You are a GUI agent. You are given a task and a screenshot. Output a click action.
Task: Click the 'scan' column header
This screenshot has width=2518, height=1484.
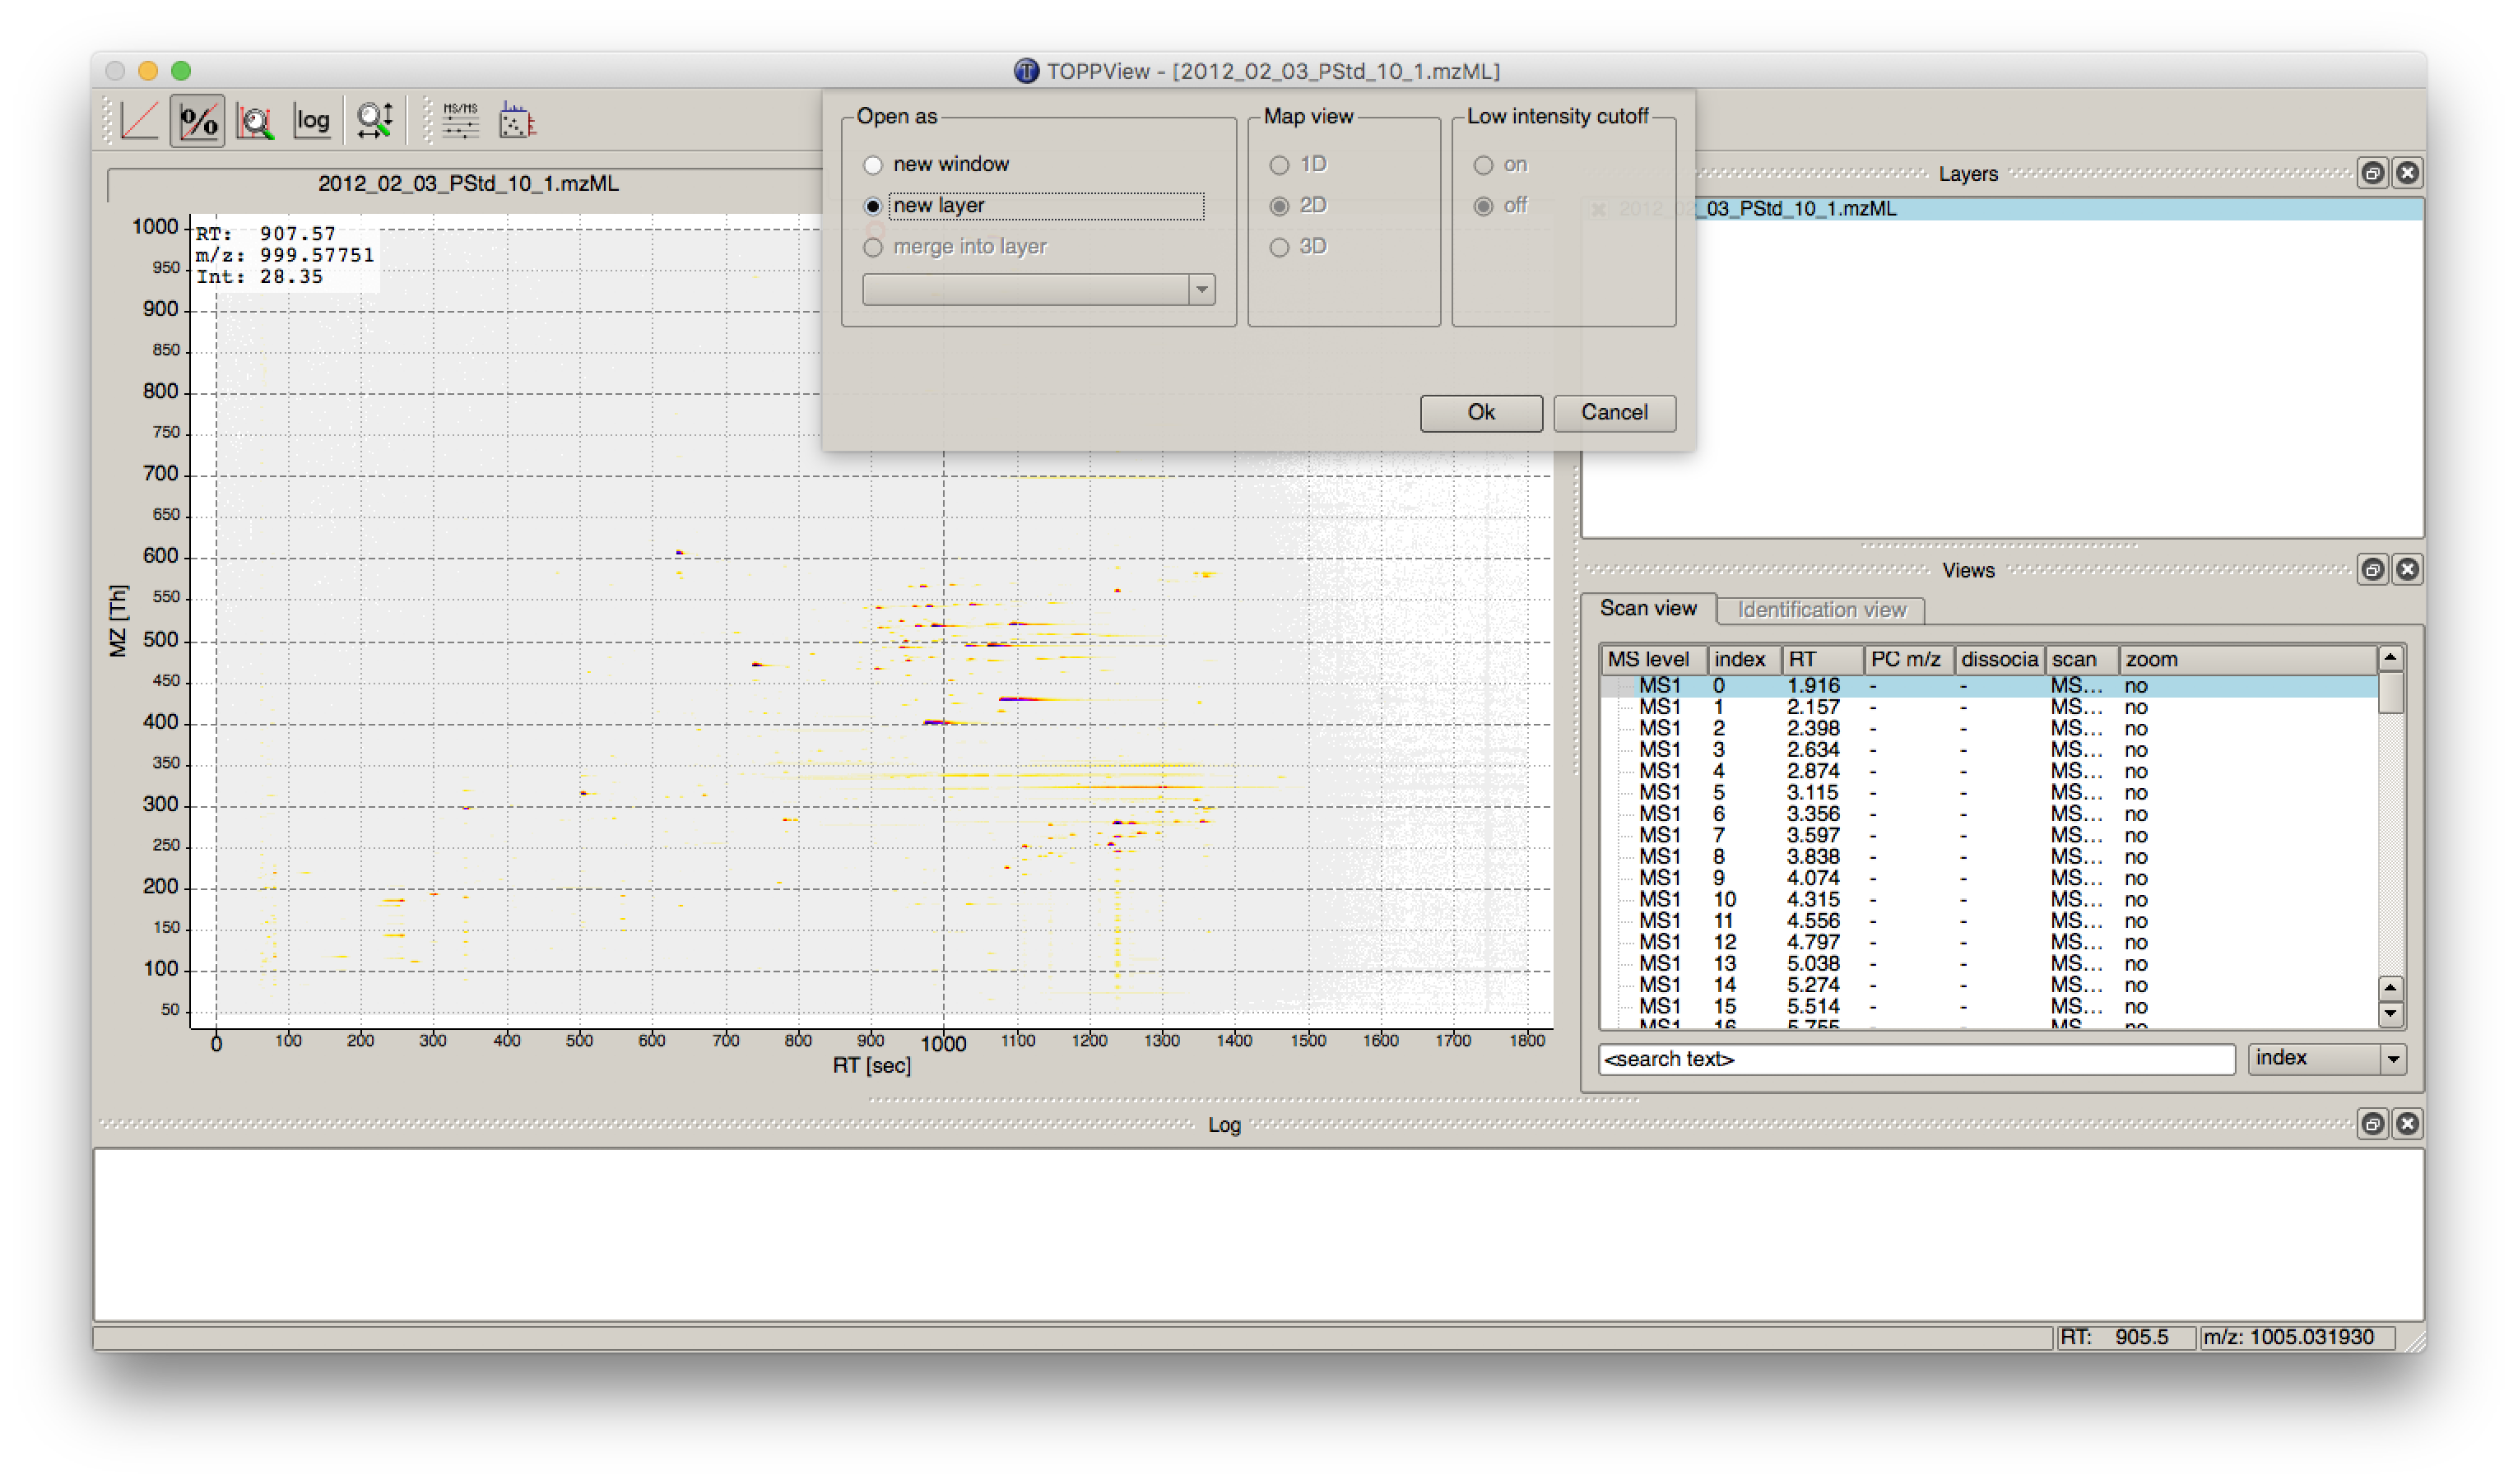pyautogui.click(x=2082, y=659)
